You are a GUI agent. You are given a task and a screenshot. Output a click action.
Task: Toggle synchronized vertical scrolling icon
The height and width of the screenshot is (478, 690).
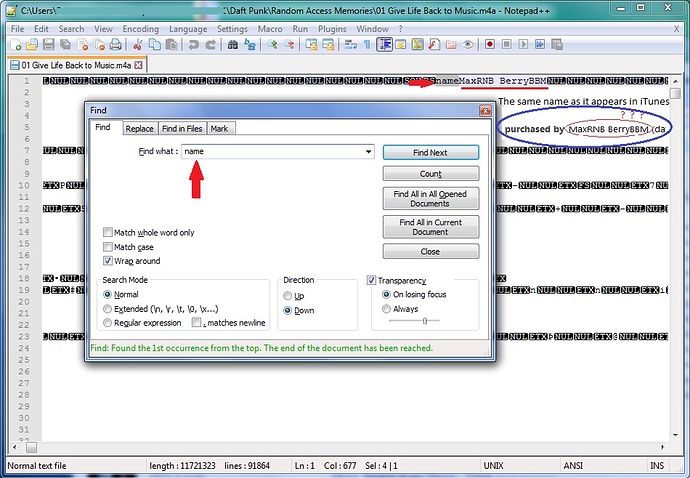[311, 44]
